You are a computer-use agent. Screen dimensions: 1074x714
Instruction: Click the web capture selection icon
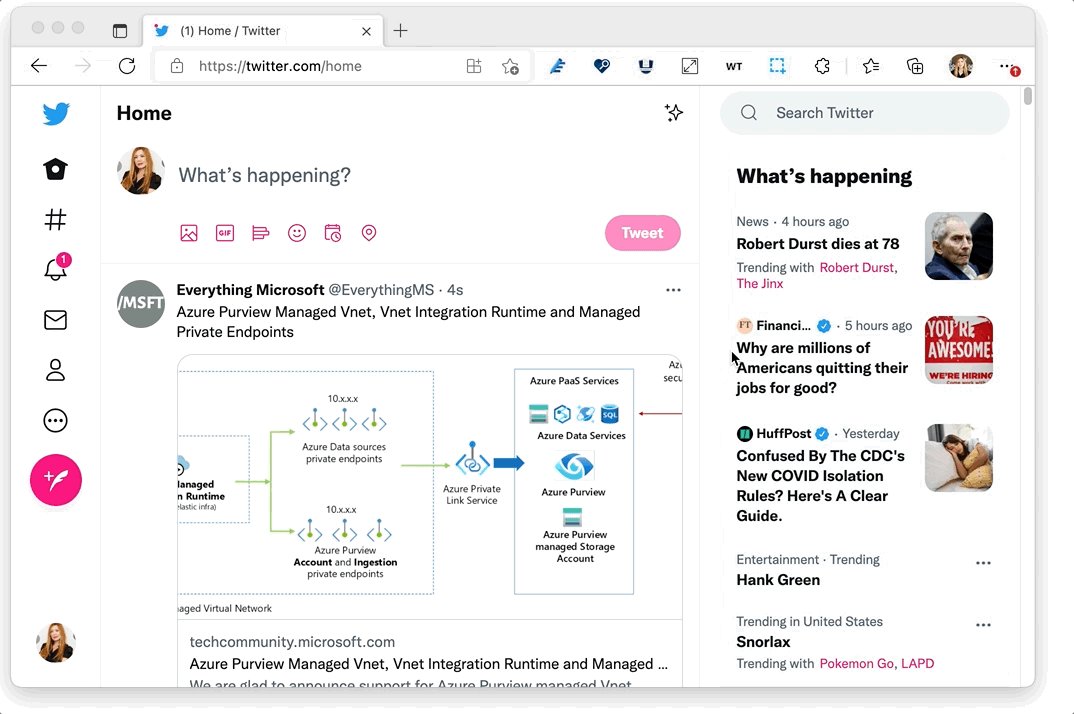click(777, 66)
